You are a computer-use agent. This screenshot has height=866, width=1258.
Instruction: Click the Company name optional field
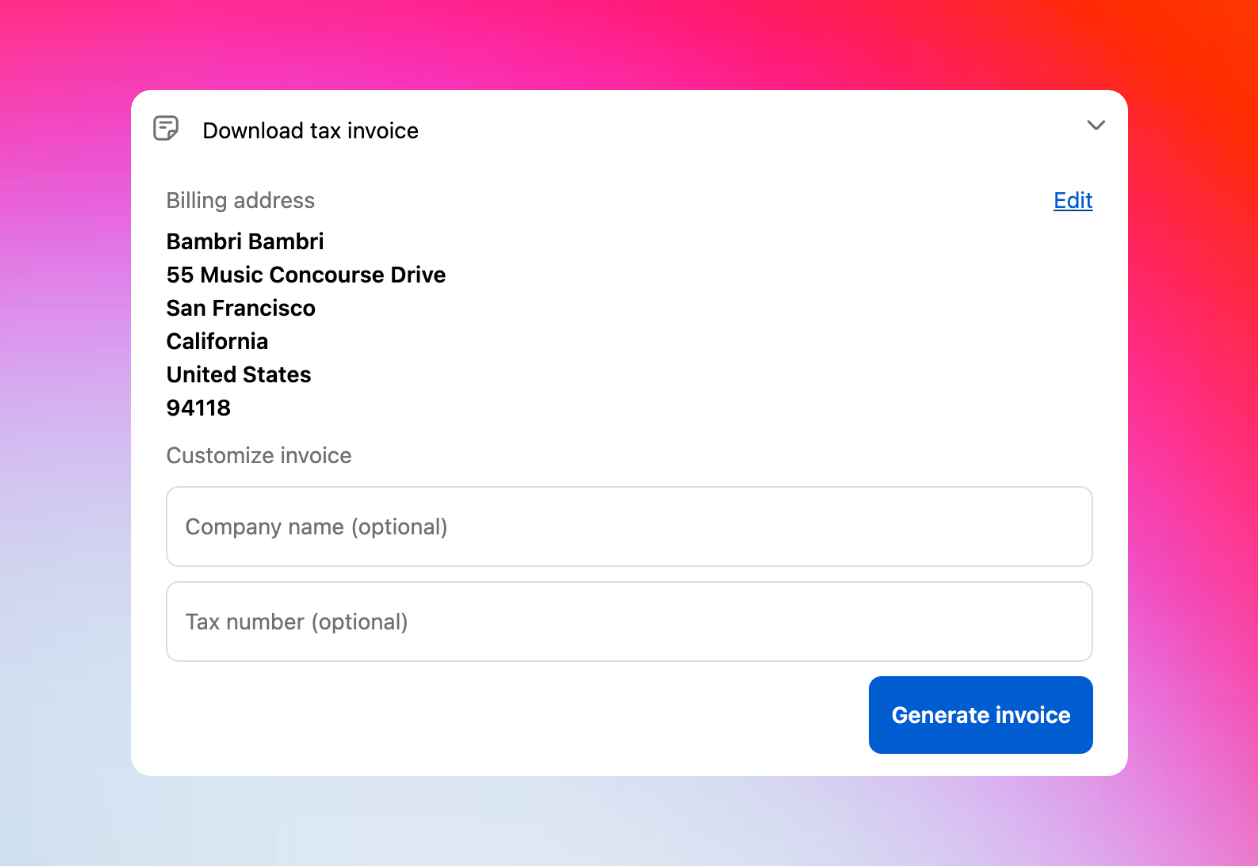pyautogui.click(x=629, y=526)
